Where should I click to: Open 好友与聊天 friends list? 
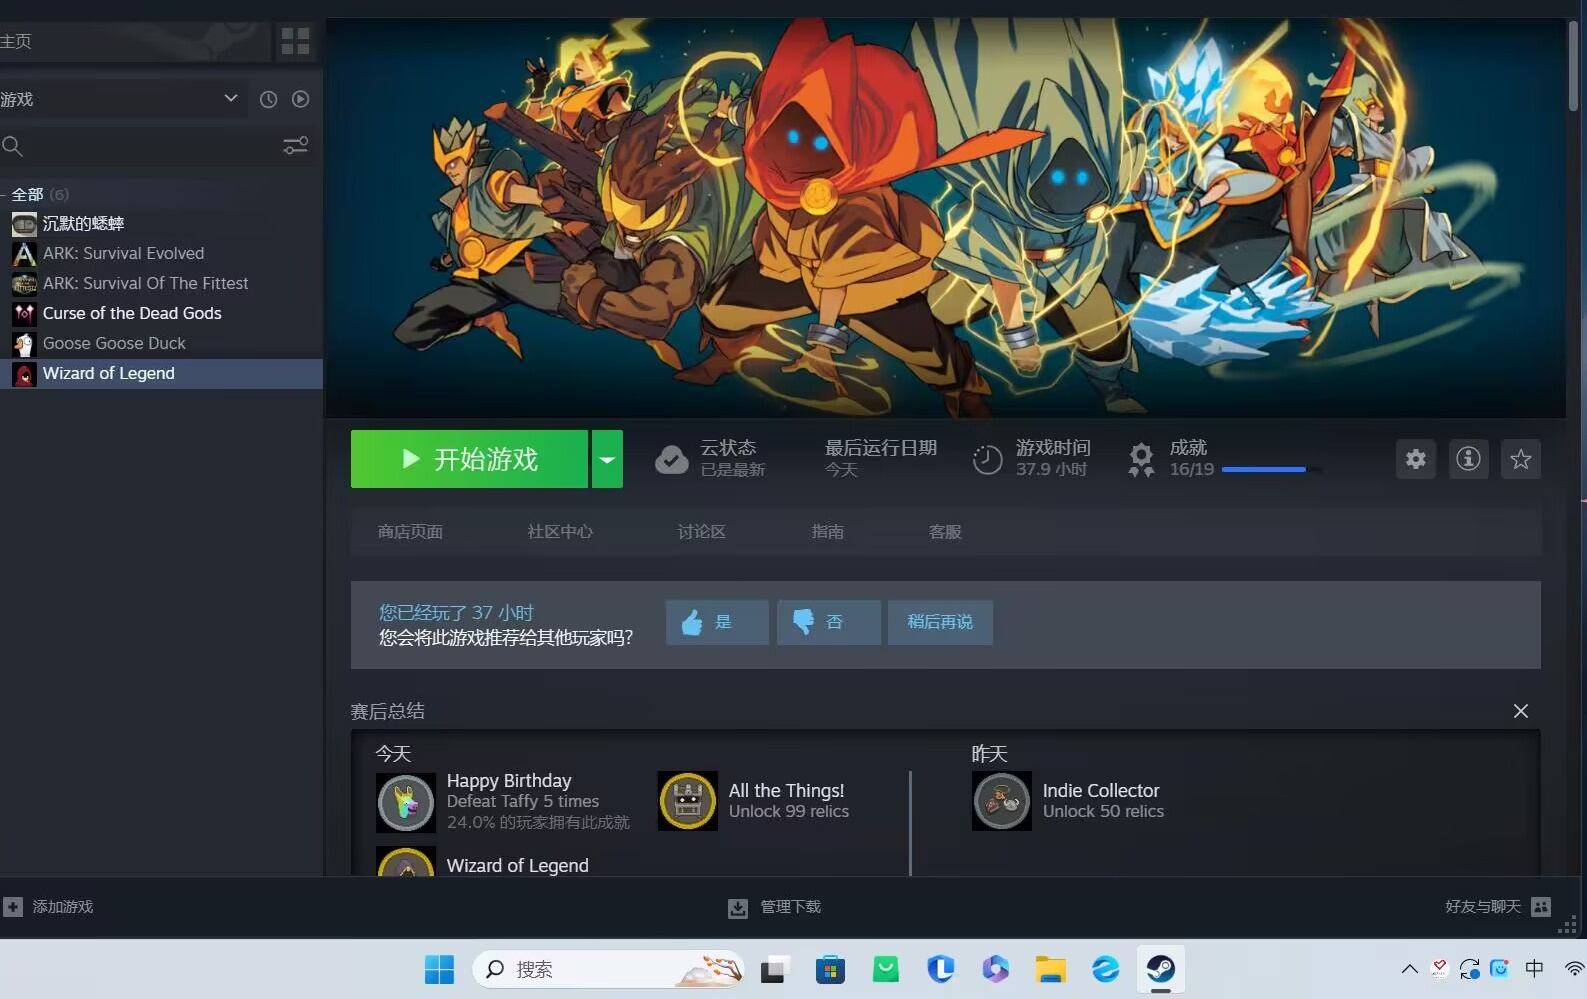pos(1497,907)
